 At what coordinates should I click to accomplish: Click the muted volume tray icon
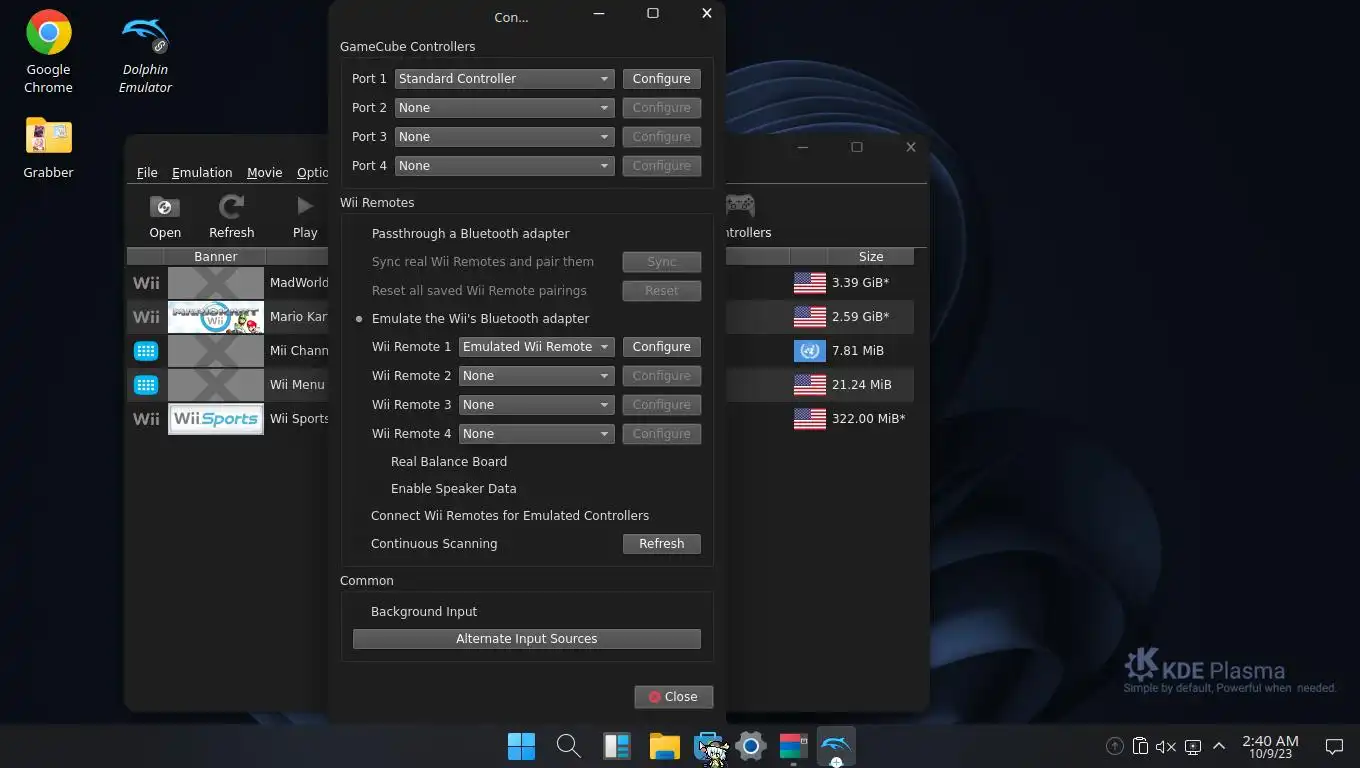click(x=1166, y=746)
